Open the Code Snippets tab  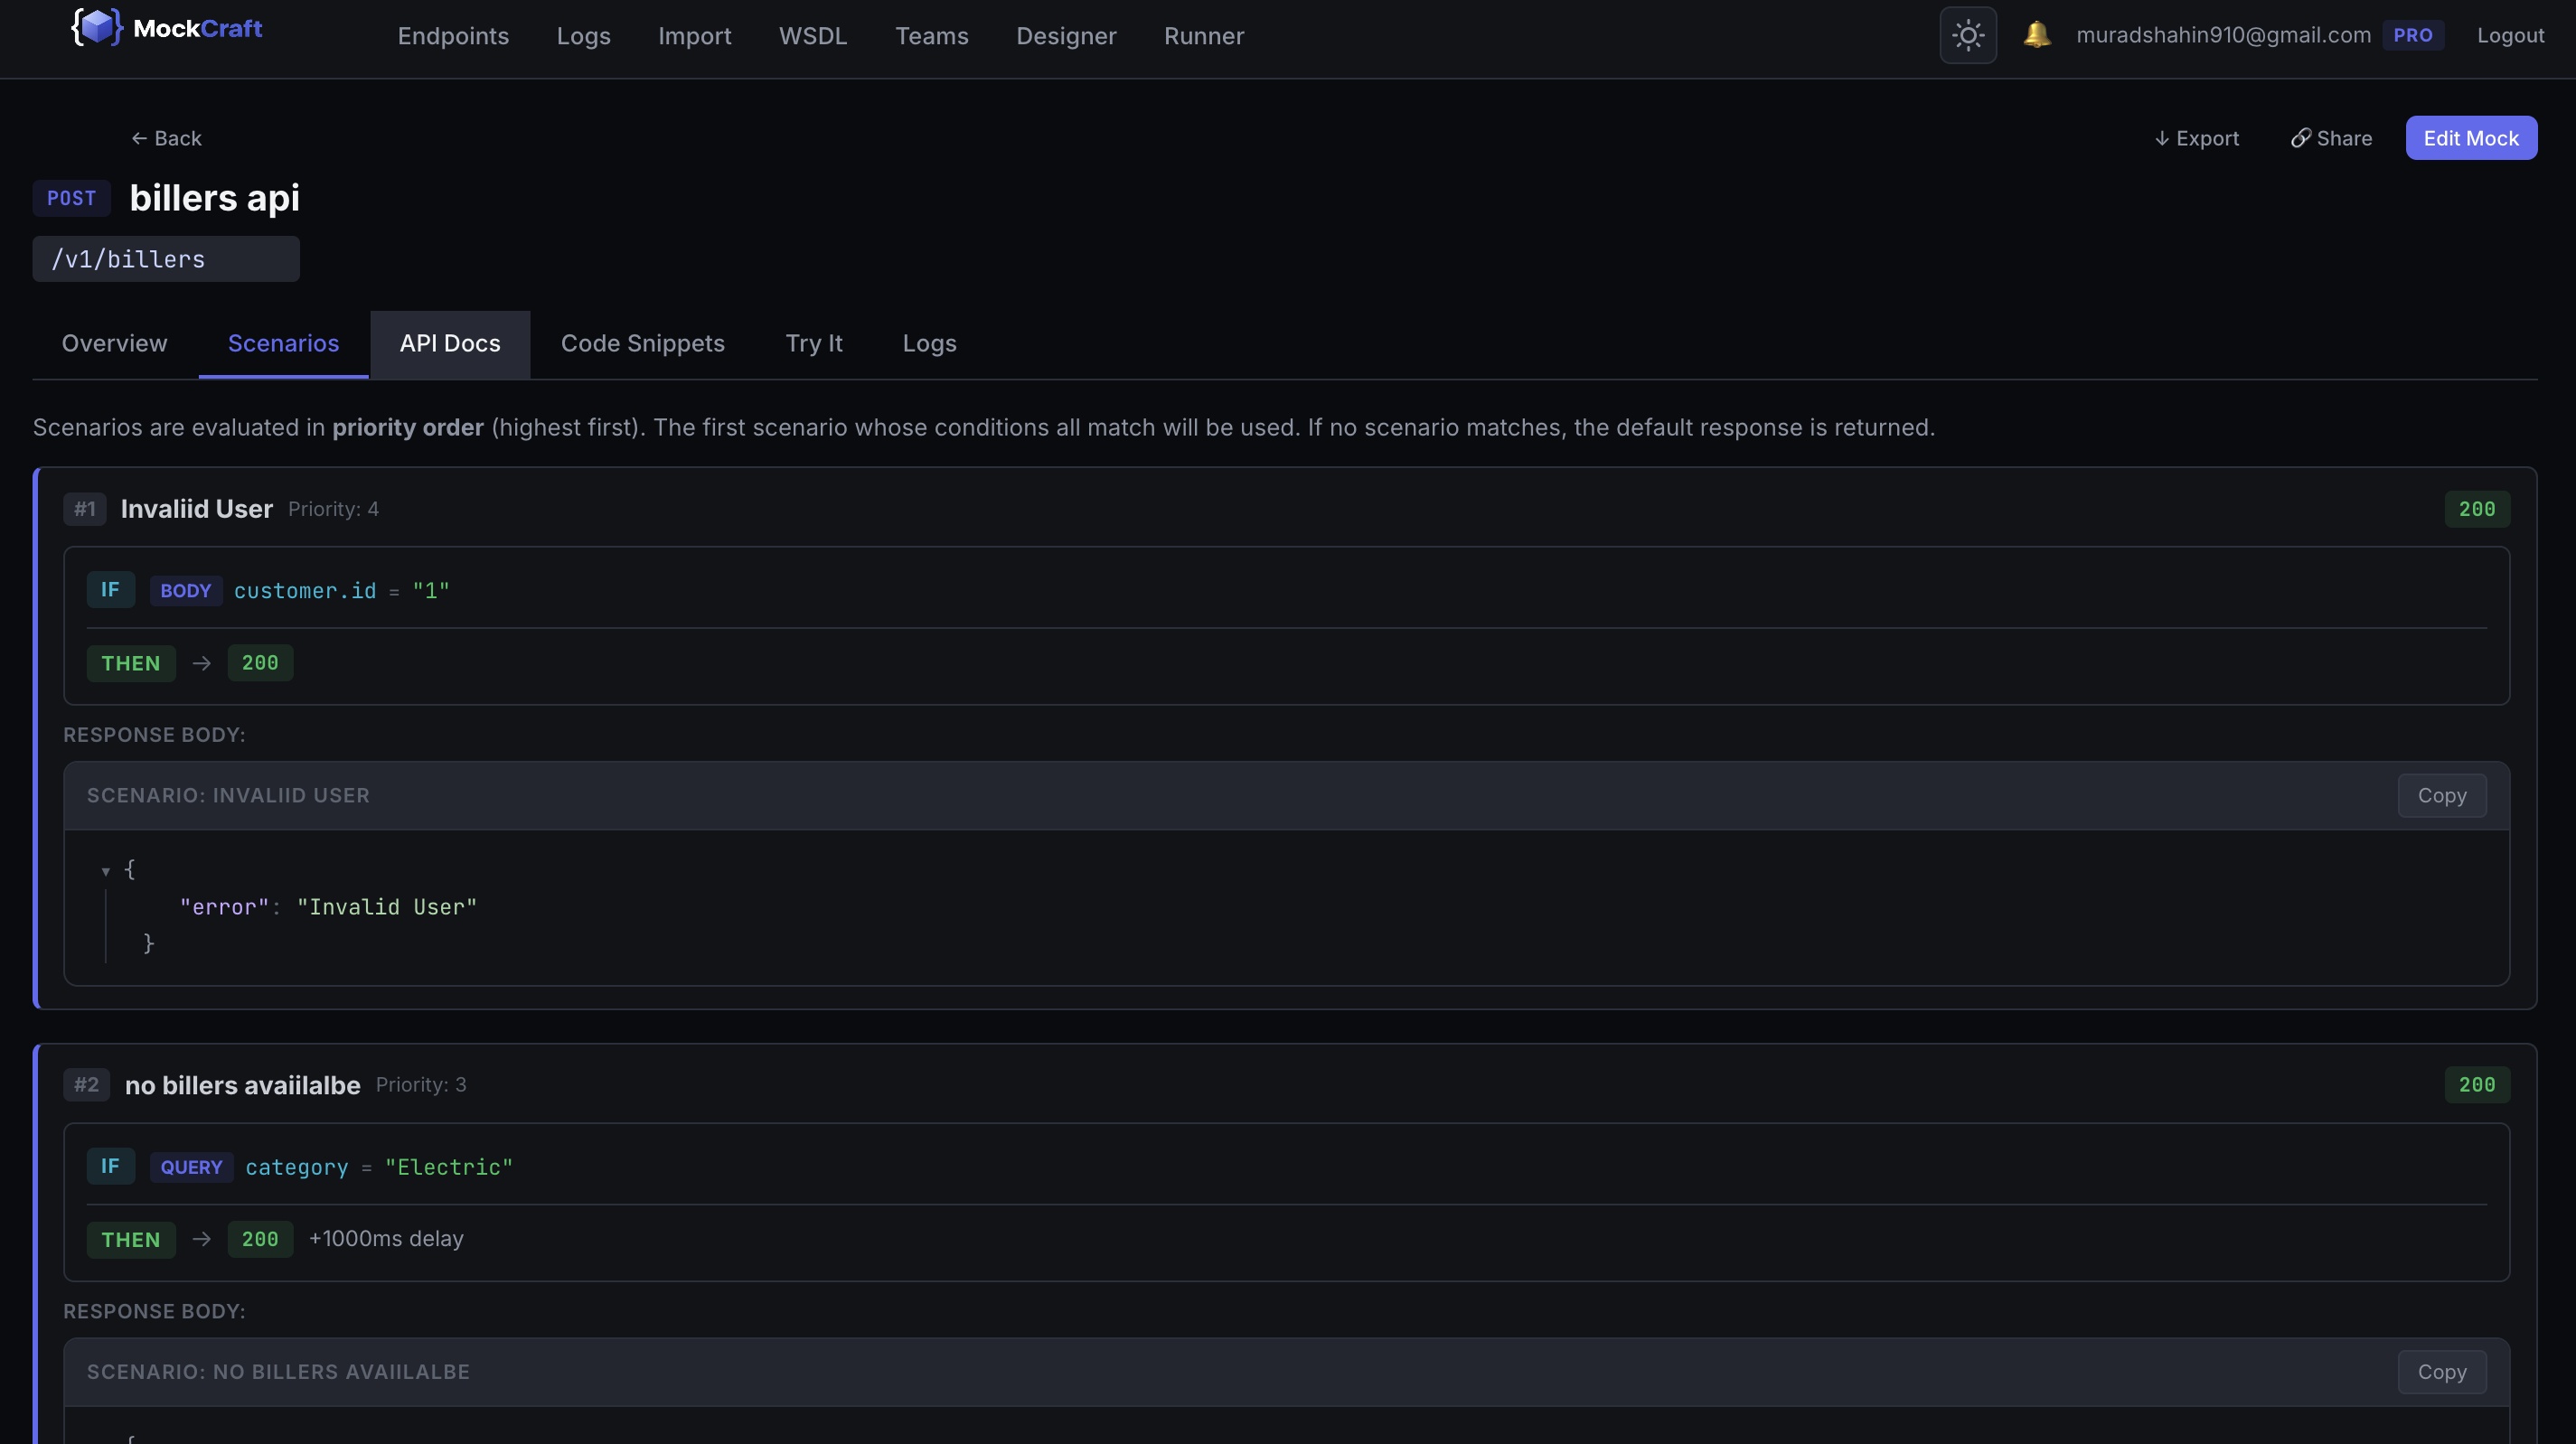642,344
